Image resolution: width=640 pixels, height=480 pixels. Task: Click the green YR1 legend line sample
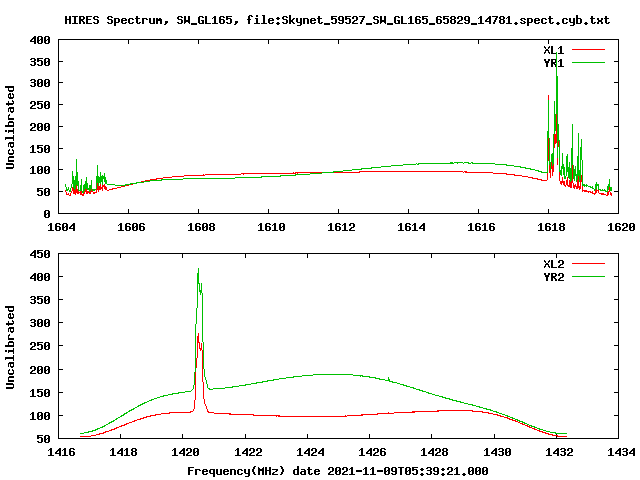[588, 63]
